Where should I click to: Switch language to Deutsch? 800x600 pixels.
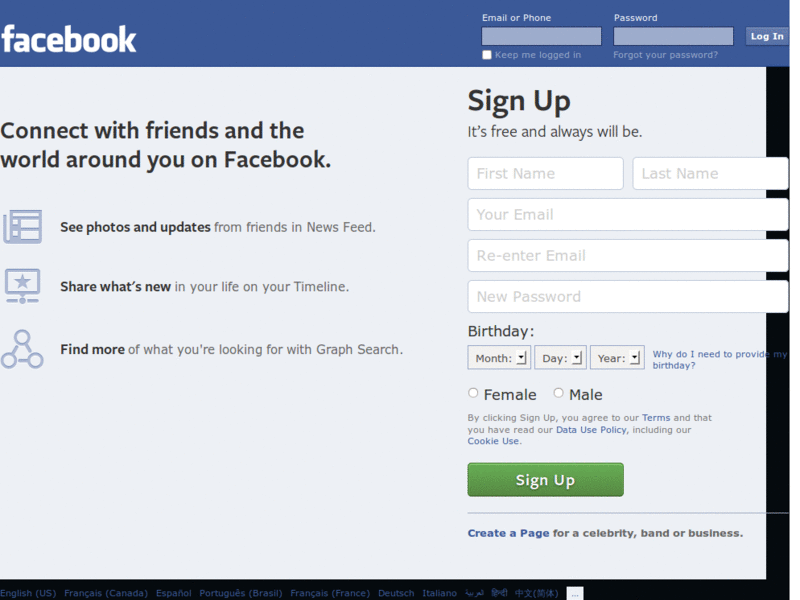click(396, 593)
